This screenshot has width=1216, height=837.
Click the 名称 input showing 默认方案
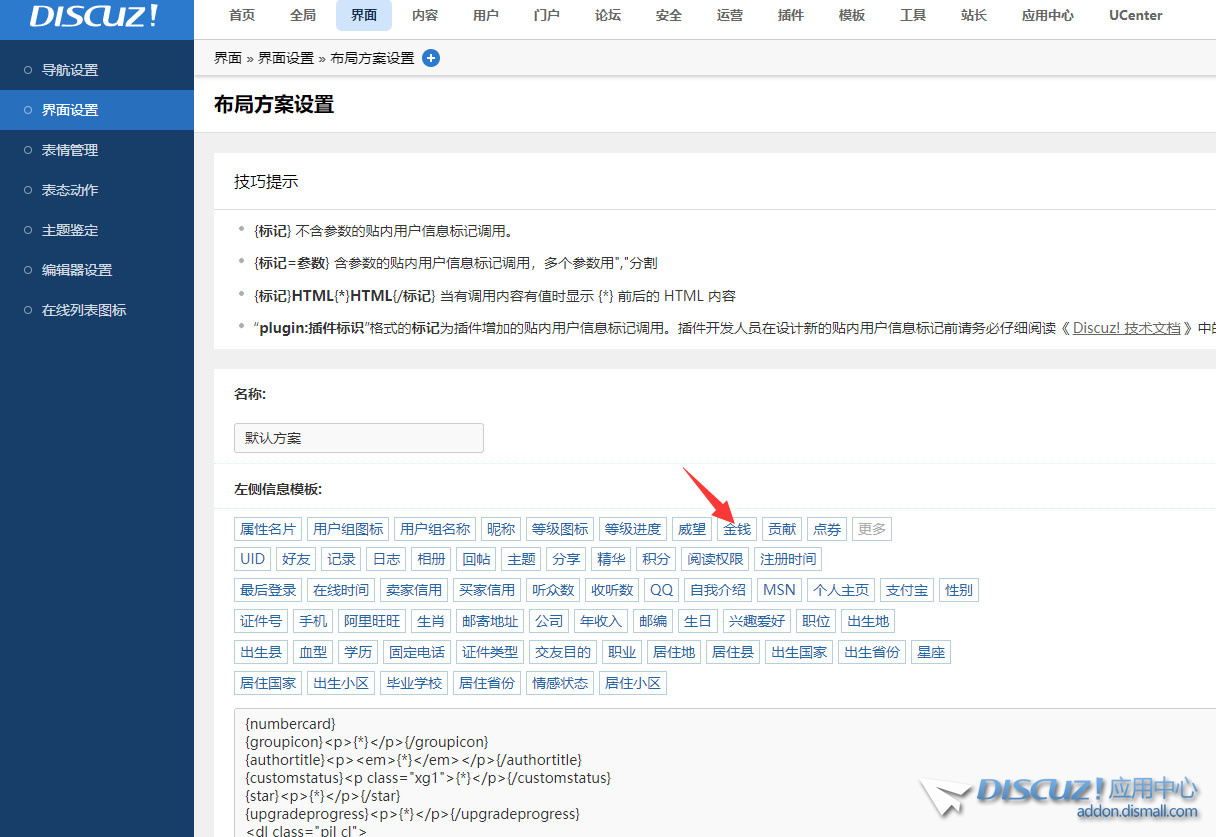click(x=358, y=438)
